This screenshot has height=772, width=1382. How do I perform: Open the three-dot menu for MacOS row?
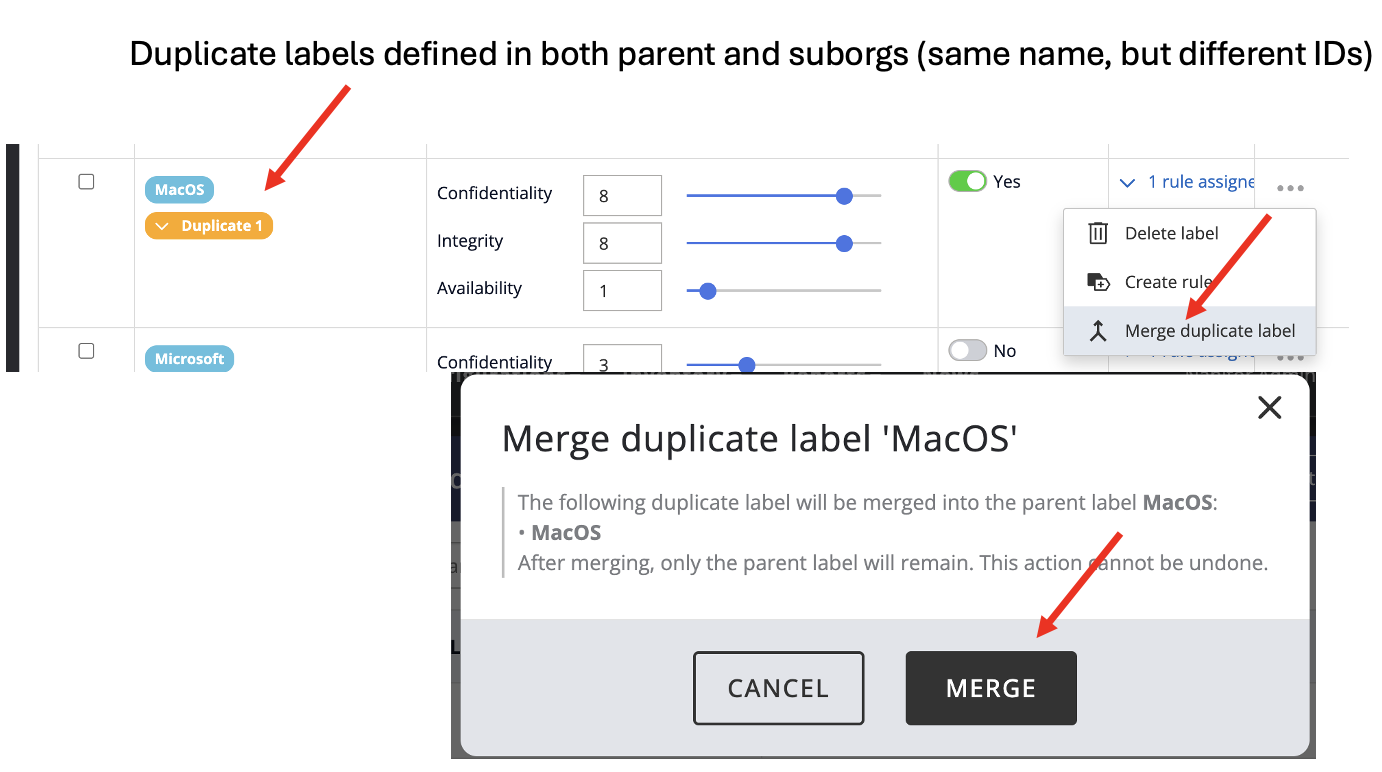1290,187
